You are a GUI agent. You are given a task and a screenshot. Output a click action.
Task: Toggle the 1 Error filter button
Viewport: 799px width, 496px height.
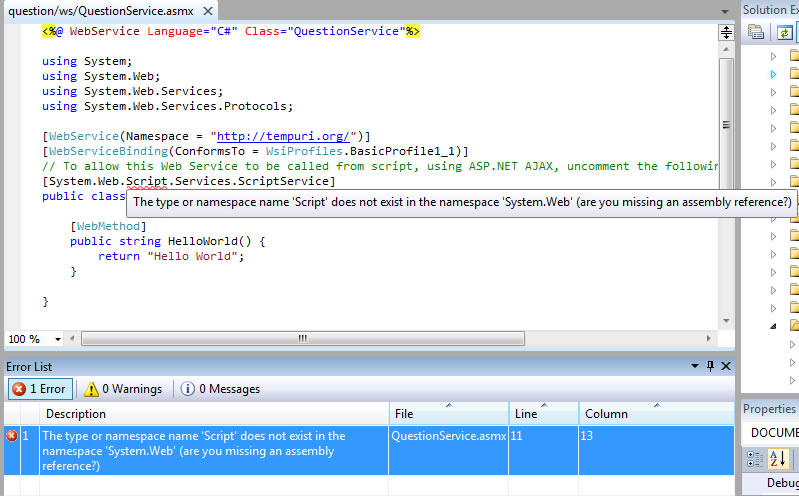[40, 389]
